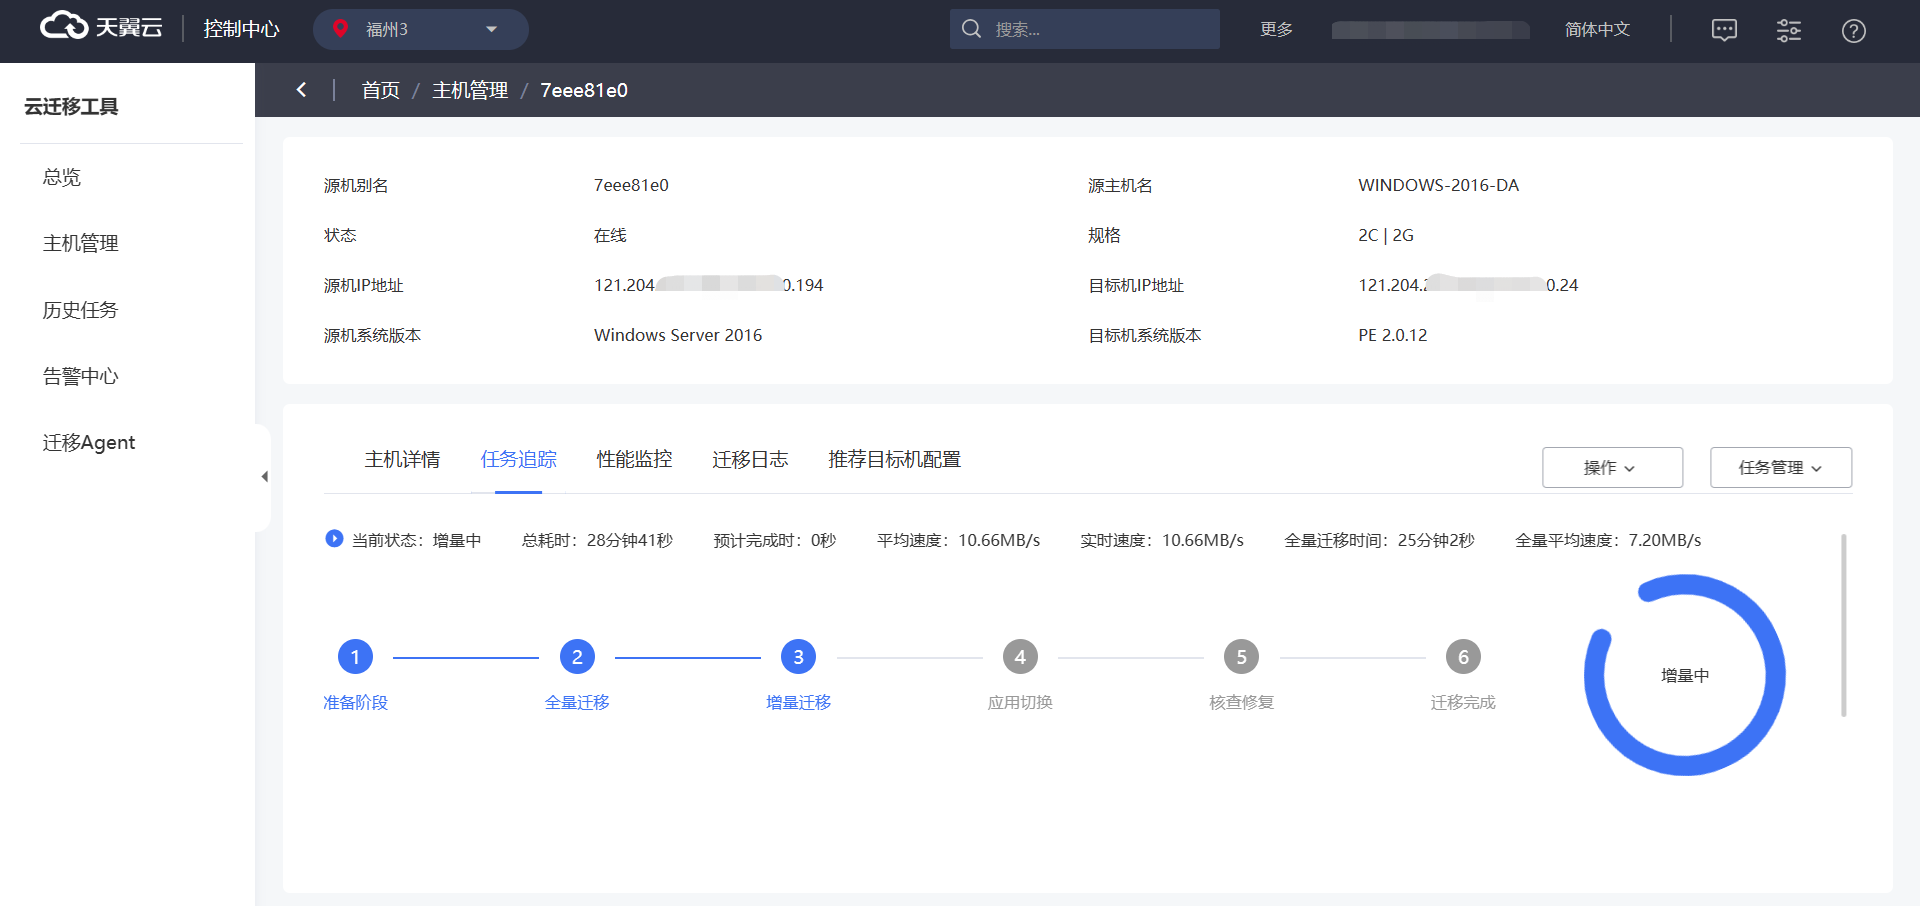The height and width of the screenshot is (907, 1922).
Task: Click step 4 circle 应用切换
Action: pos(1020,657)
